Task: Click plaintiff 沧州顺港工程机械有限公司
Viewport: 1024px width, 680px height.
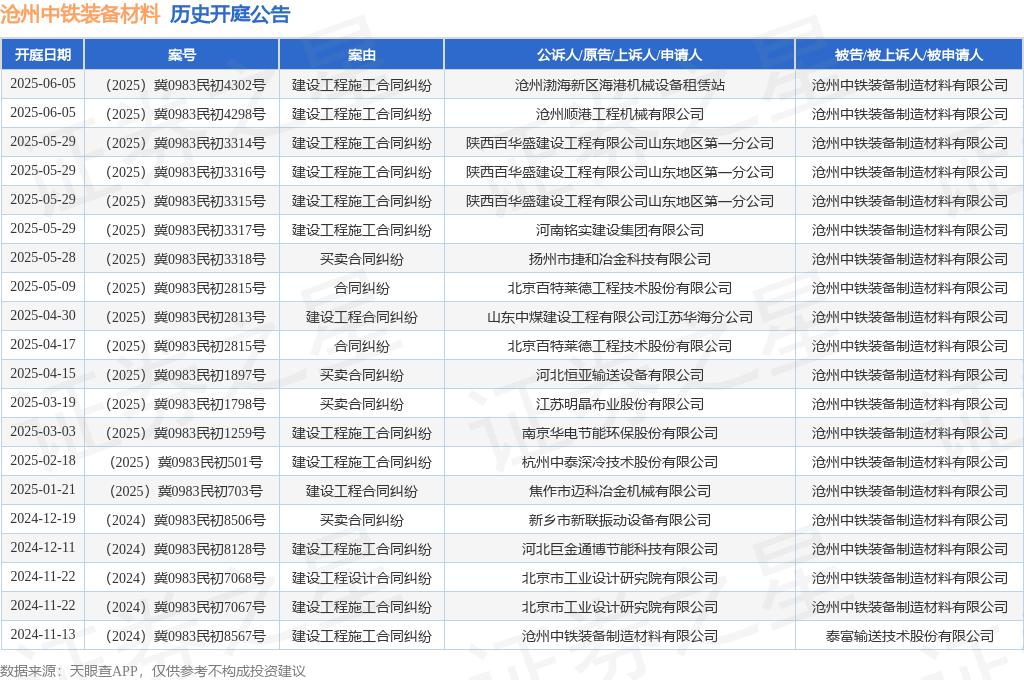Action: pyautogui.click(x=620, y=114)
